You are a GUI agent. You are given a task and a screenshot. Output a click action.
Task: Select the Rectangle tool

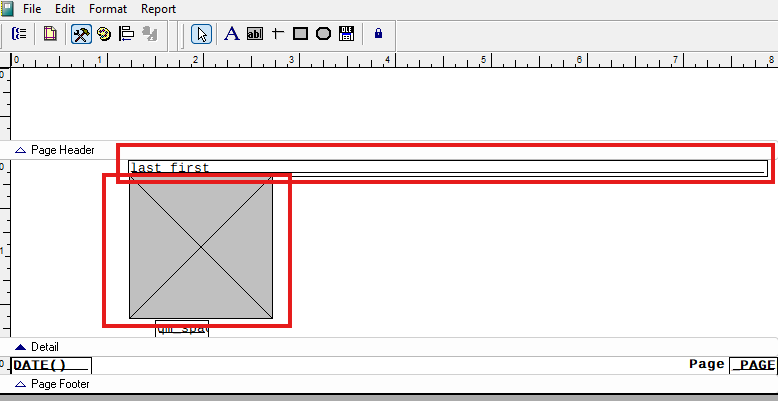pos(300,34)
